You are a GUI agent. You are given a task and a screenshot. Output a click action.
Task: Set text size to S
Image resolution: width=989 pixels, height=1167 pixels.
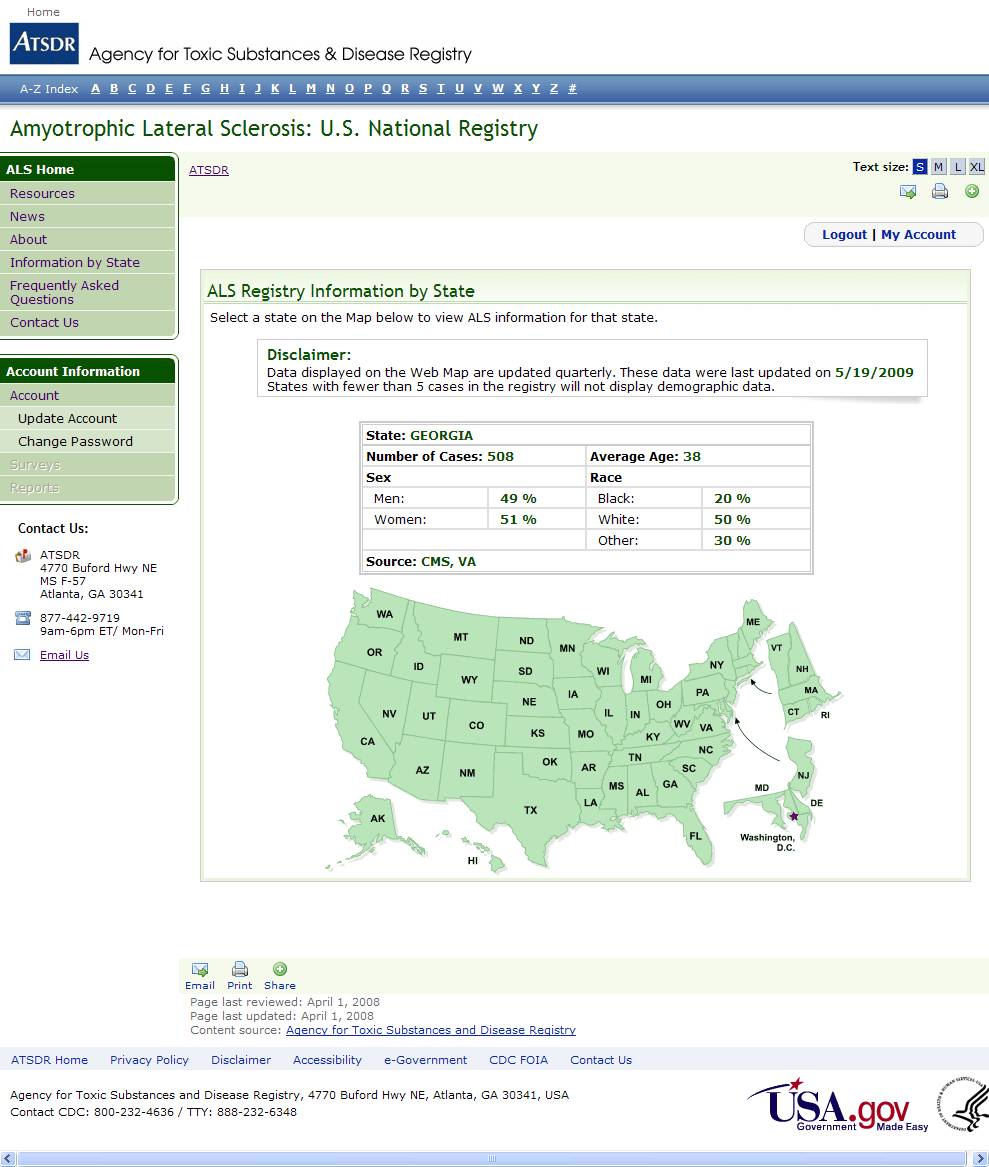(920, 167)
